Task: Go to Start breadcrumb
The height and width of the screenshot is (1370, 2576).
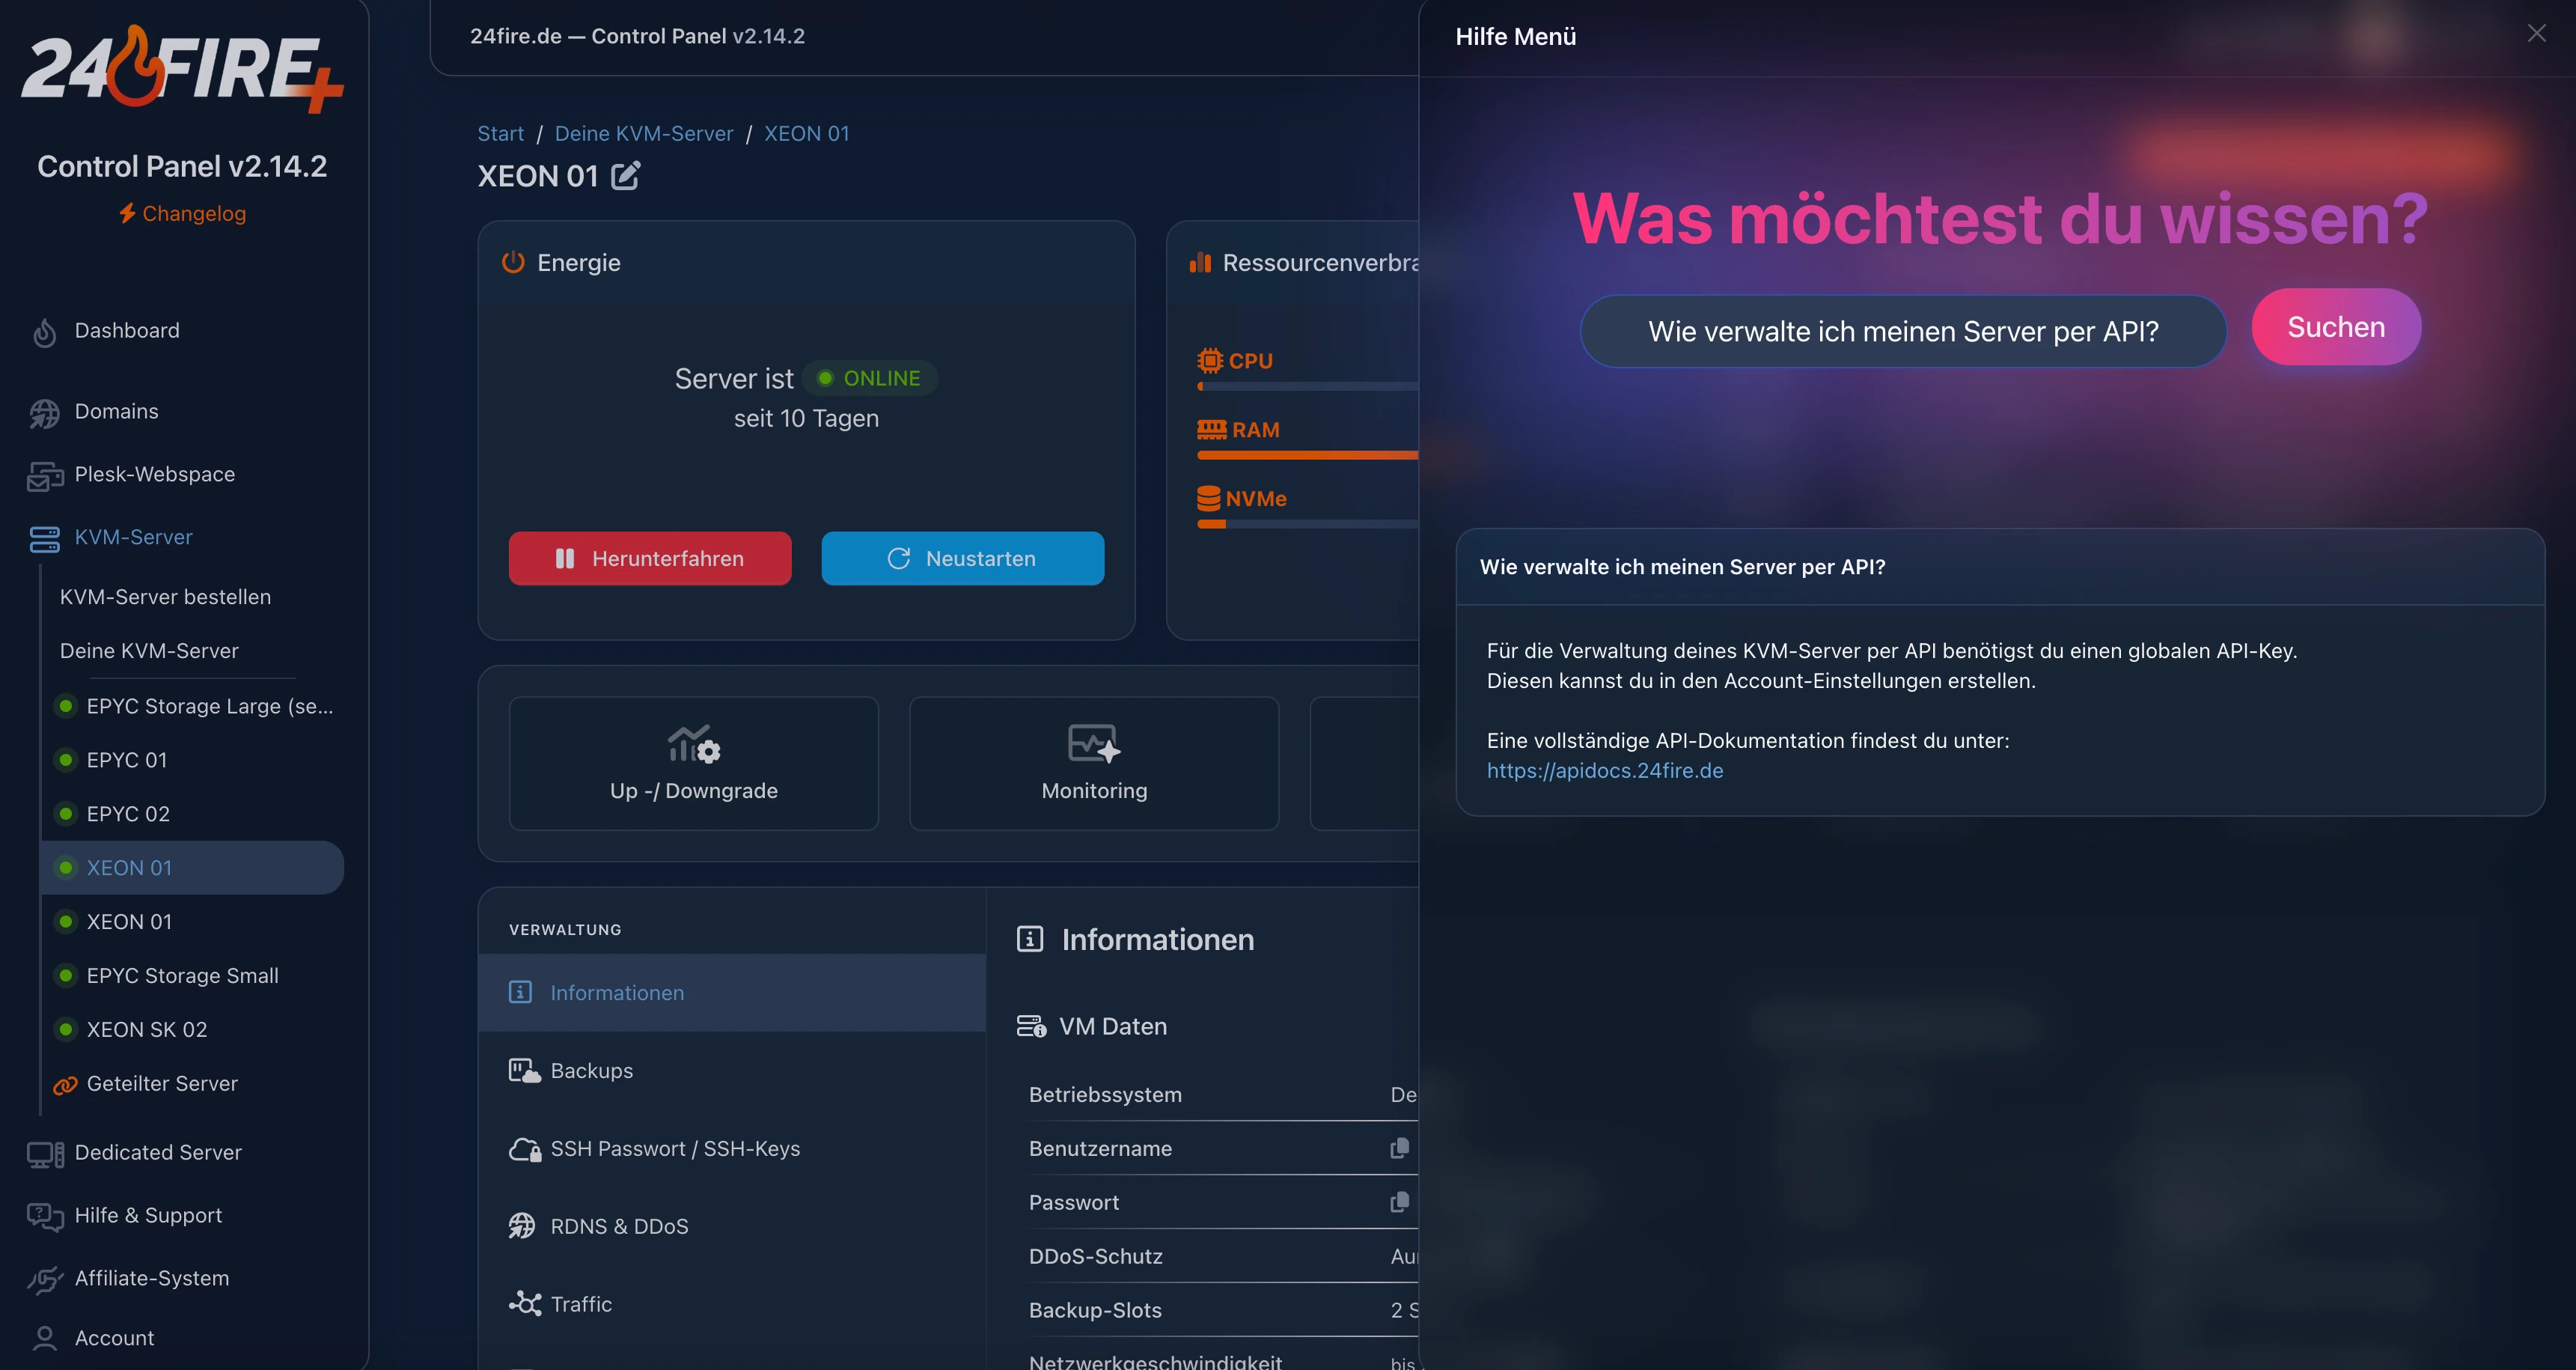Action: 501,133
